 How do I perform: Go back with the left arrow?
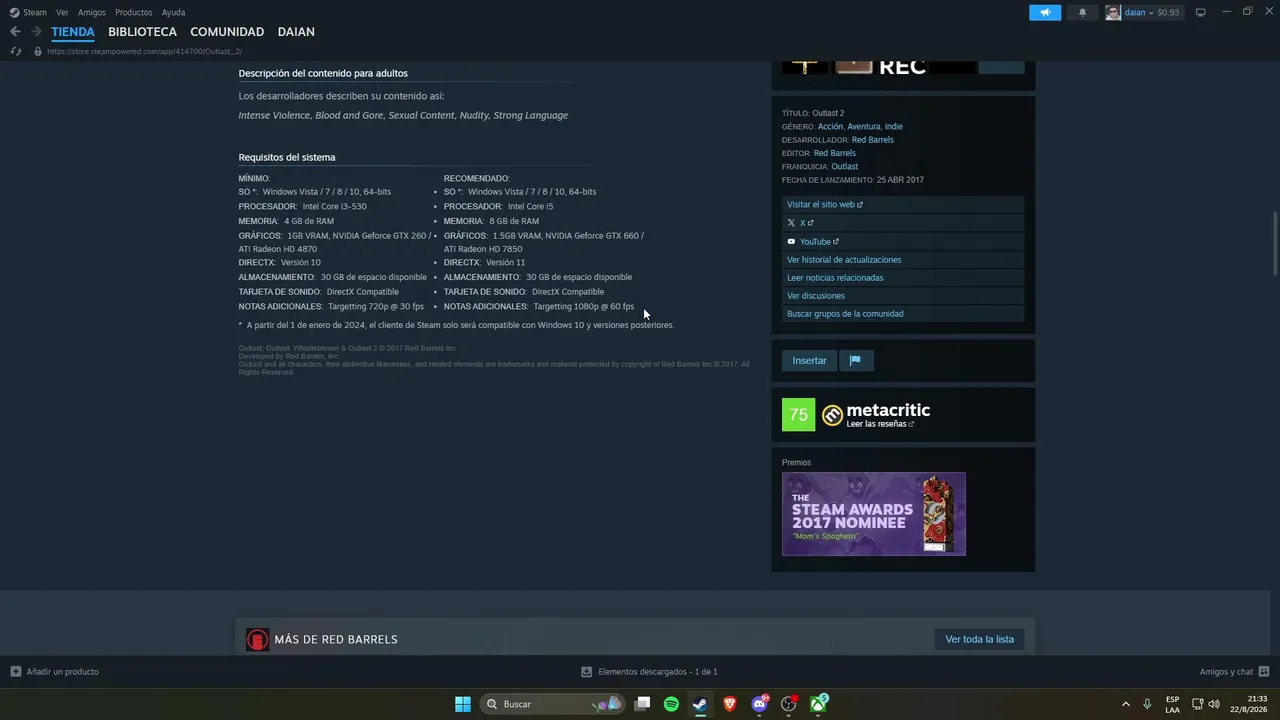click(15, 32)
